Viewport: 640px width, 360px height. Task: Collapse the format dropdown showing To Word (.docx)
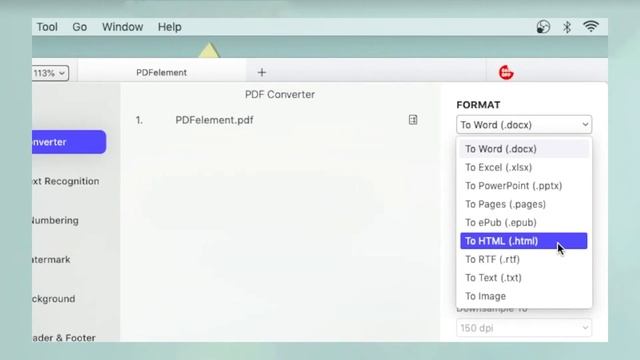(524, 124)
